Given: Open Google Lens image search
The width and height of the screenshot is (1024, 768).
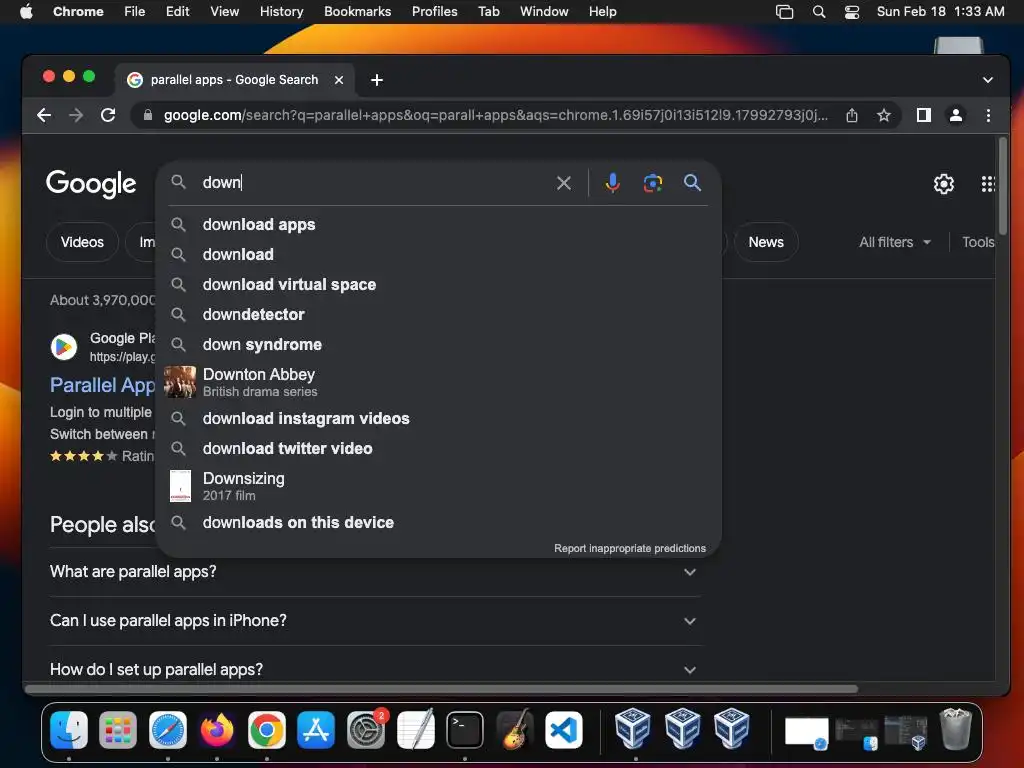Looking at the screenshot, I should point(652,183).
